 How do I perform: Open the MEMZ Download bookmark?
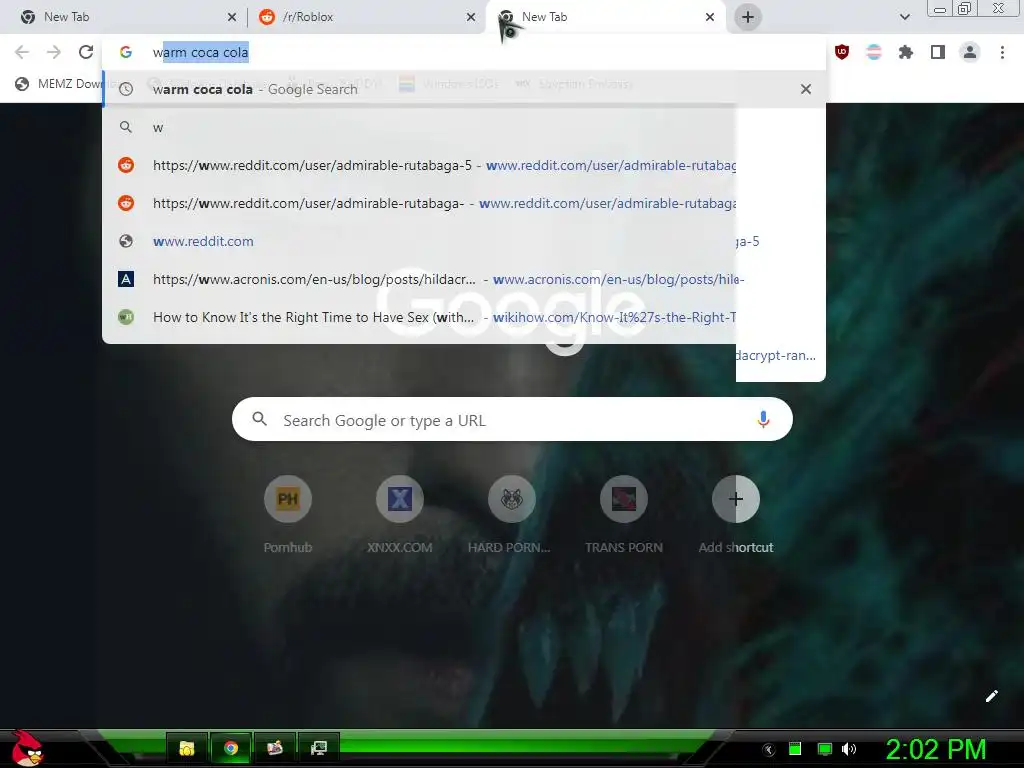pos(59,84)
